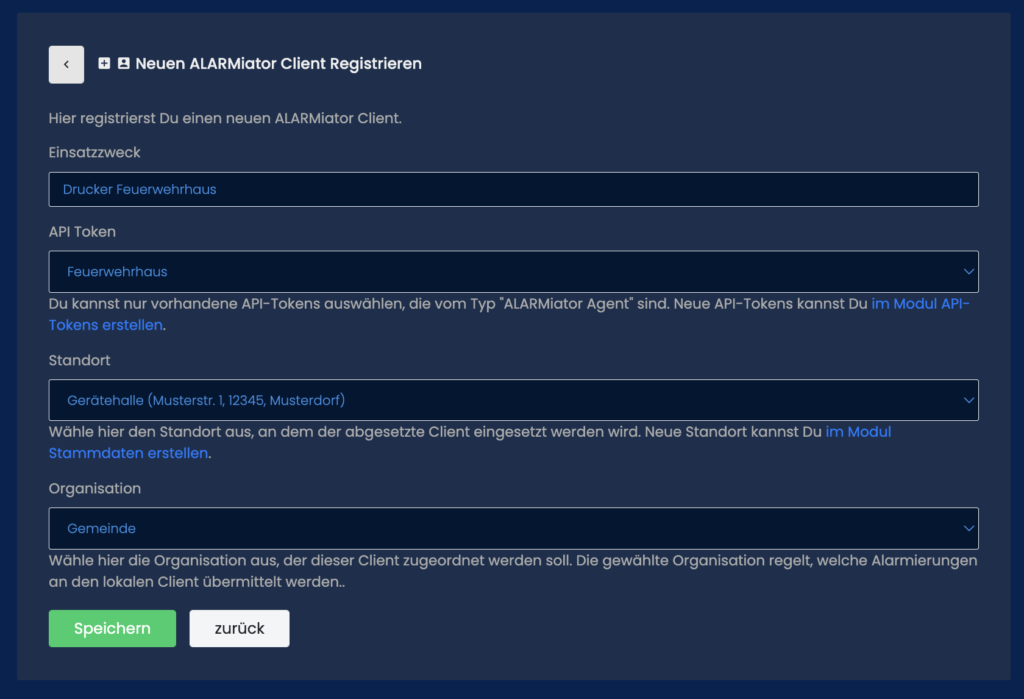
Task: Click the API Token field label
Action: point(82,232)
